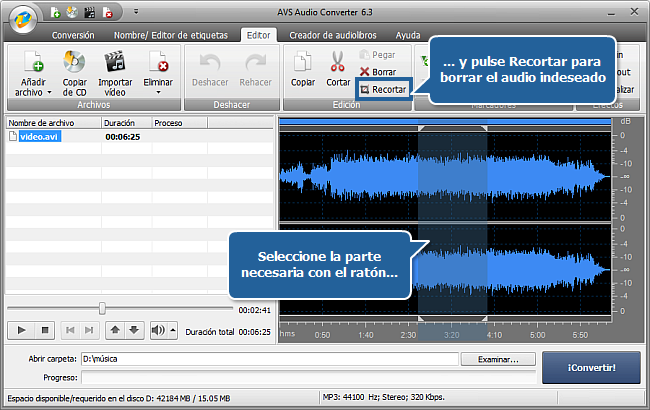
Task: Click the Copiar edit icon
Action: [x=304, y=62]
